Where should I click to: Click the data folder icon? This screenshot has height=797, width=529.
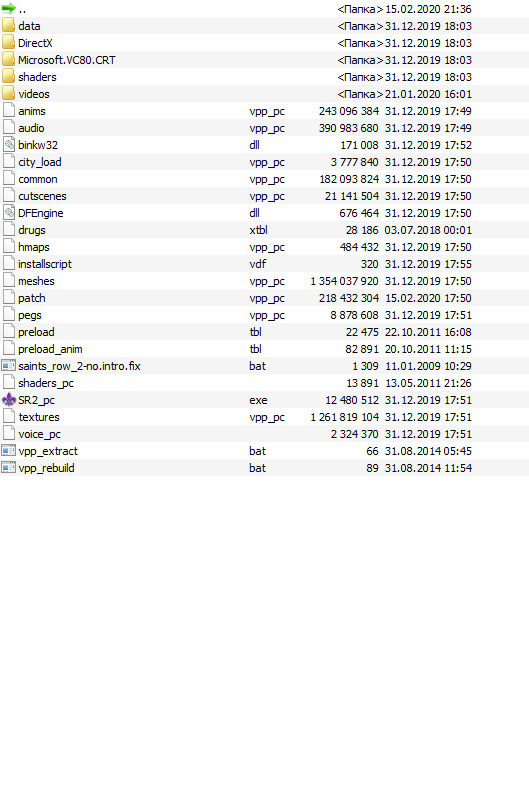click(9, 25)
